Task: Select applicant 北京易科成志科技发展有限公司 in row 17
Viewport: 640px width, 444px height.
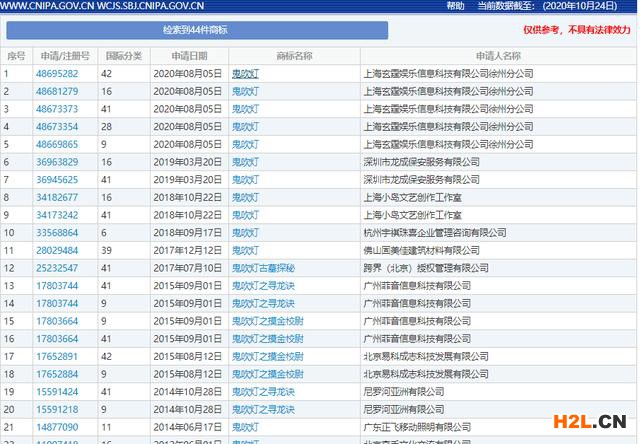Action: [x=426, y=356]
